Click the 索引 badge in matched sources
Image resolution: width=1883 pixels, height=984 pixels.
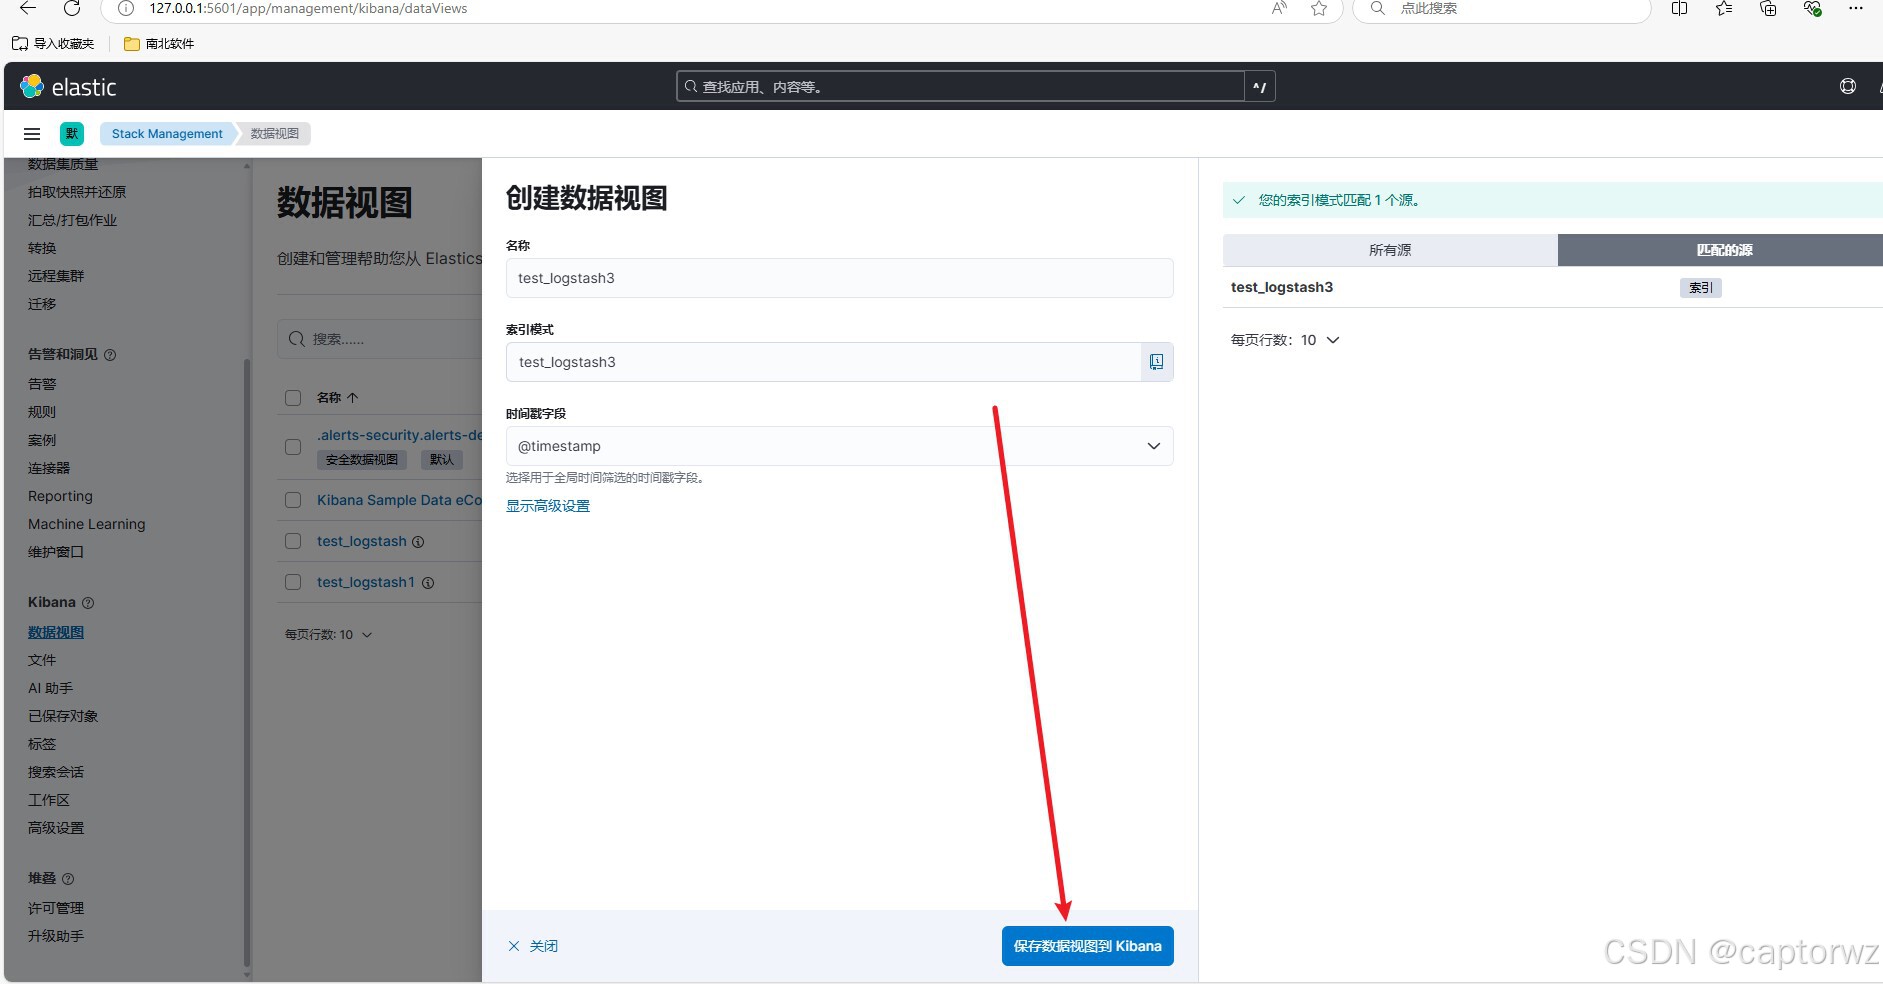pos(1700,288)
